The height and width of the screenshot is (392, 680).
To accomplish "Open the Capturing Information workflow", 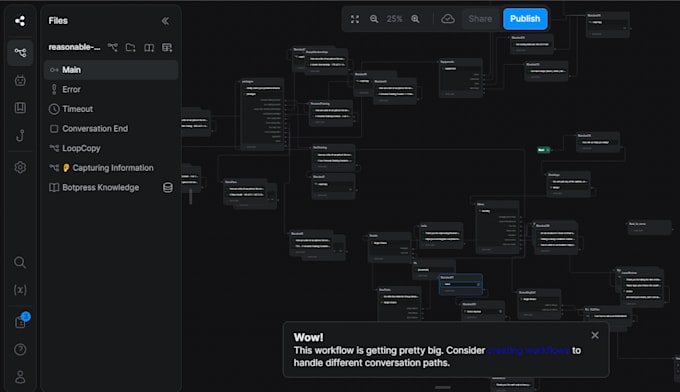I will (x=111, y=168).
